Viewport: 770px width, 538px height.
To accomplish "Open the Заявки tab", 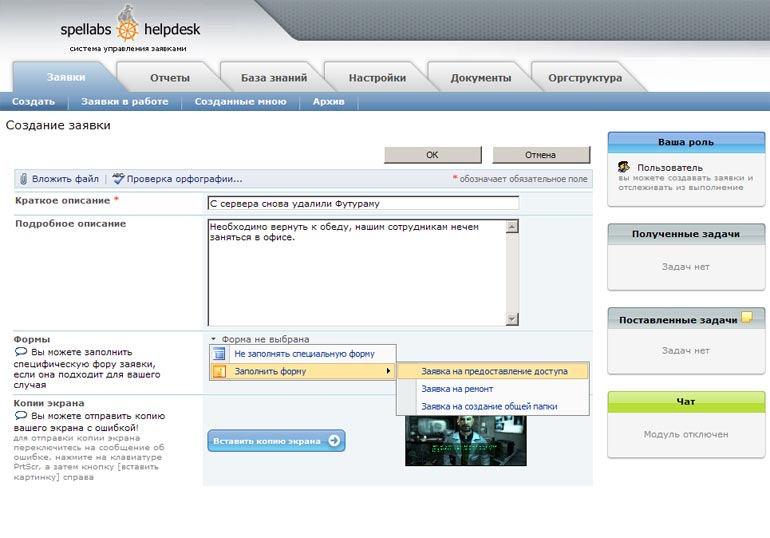I will pyautogui.click(x=66, y=77).
